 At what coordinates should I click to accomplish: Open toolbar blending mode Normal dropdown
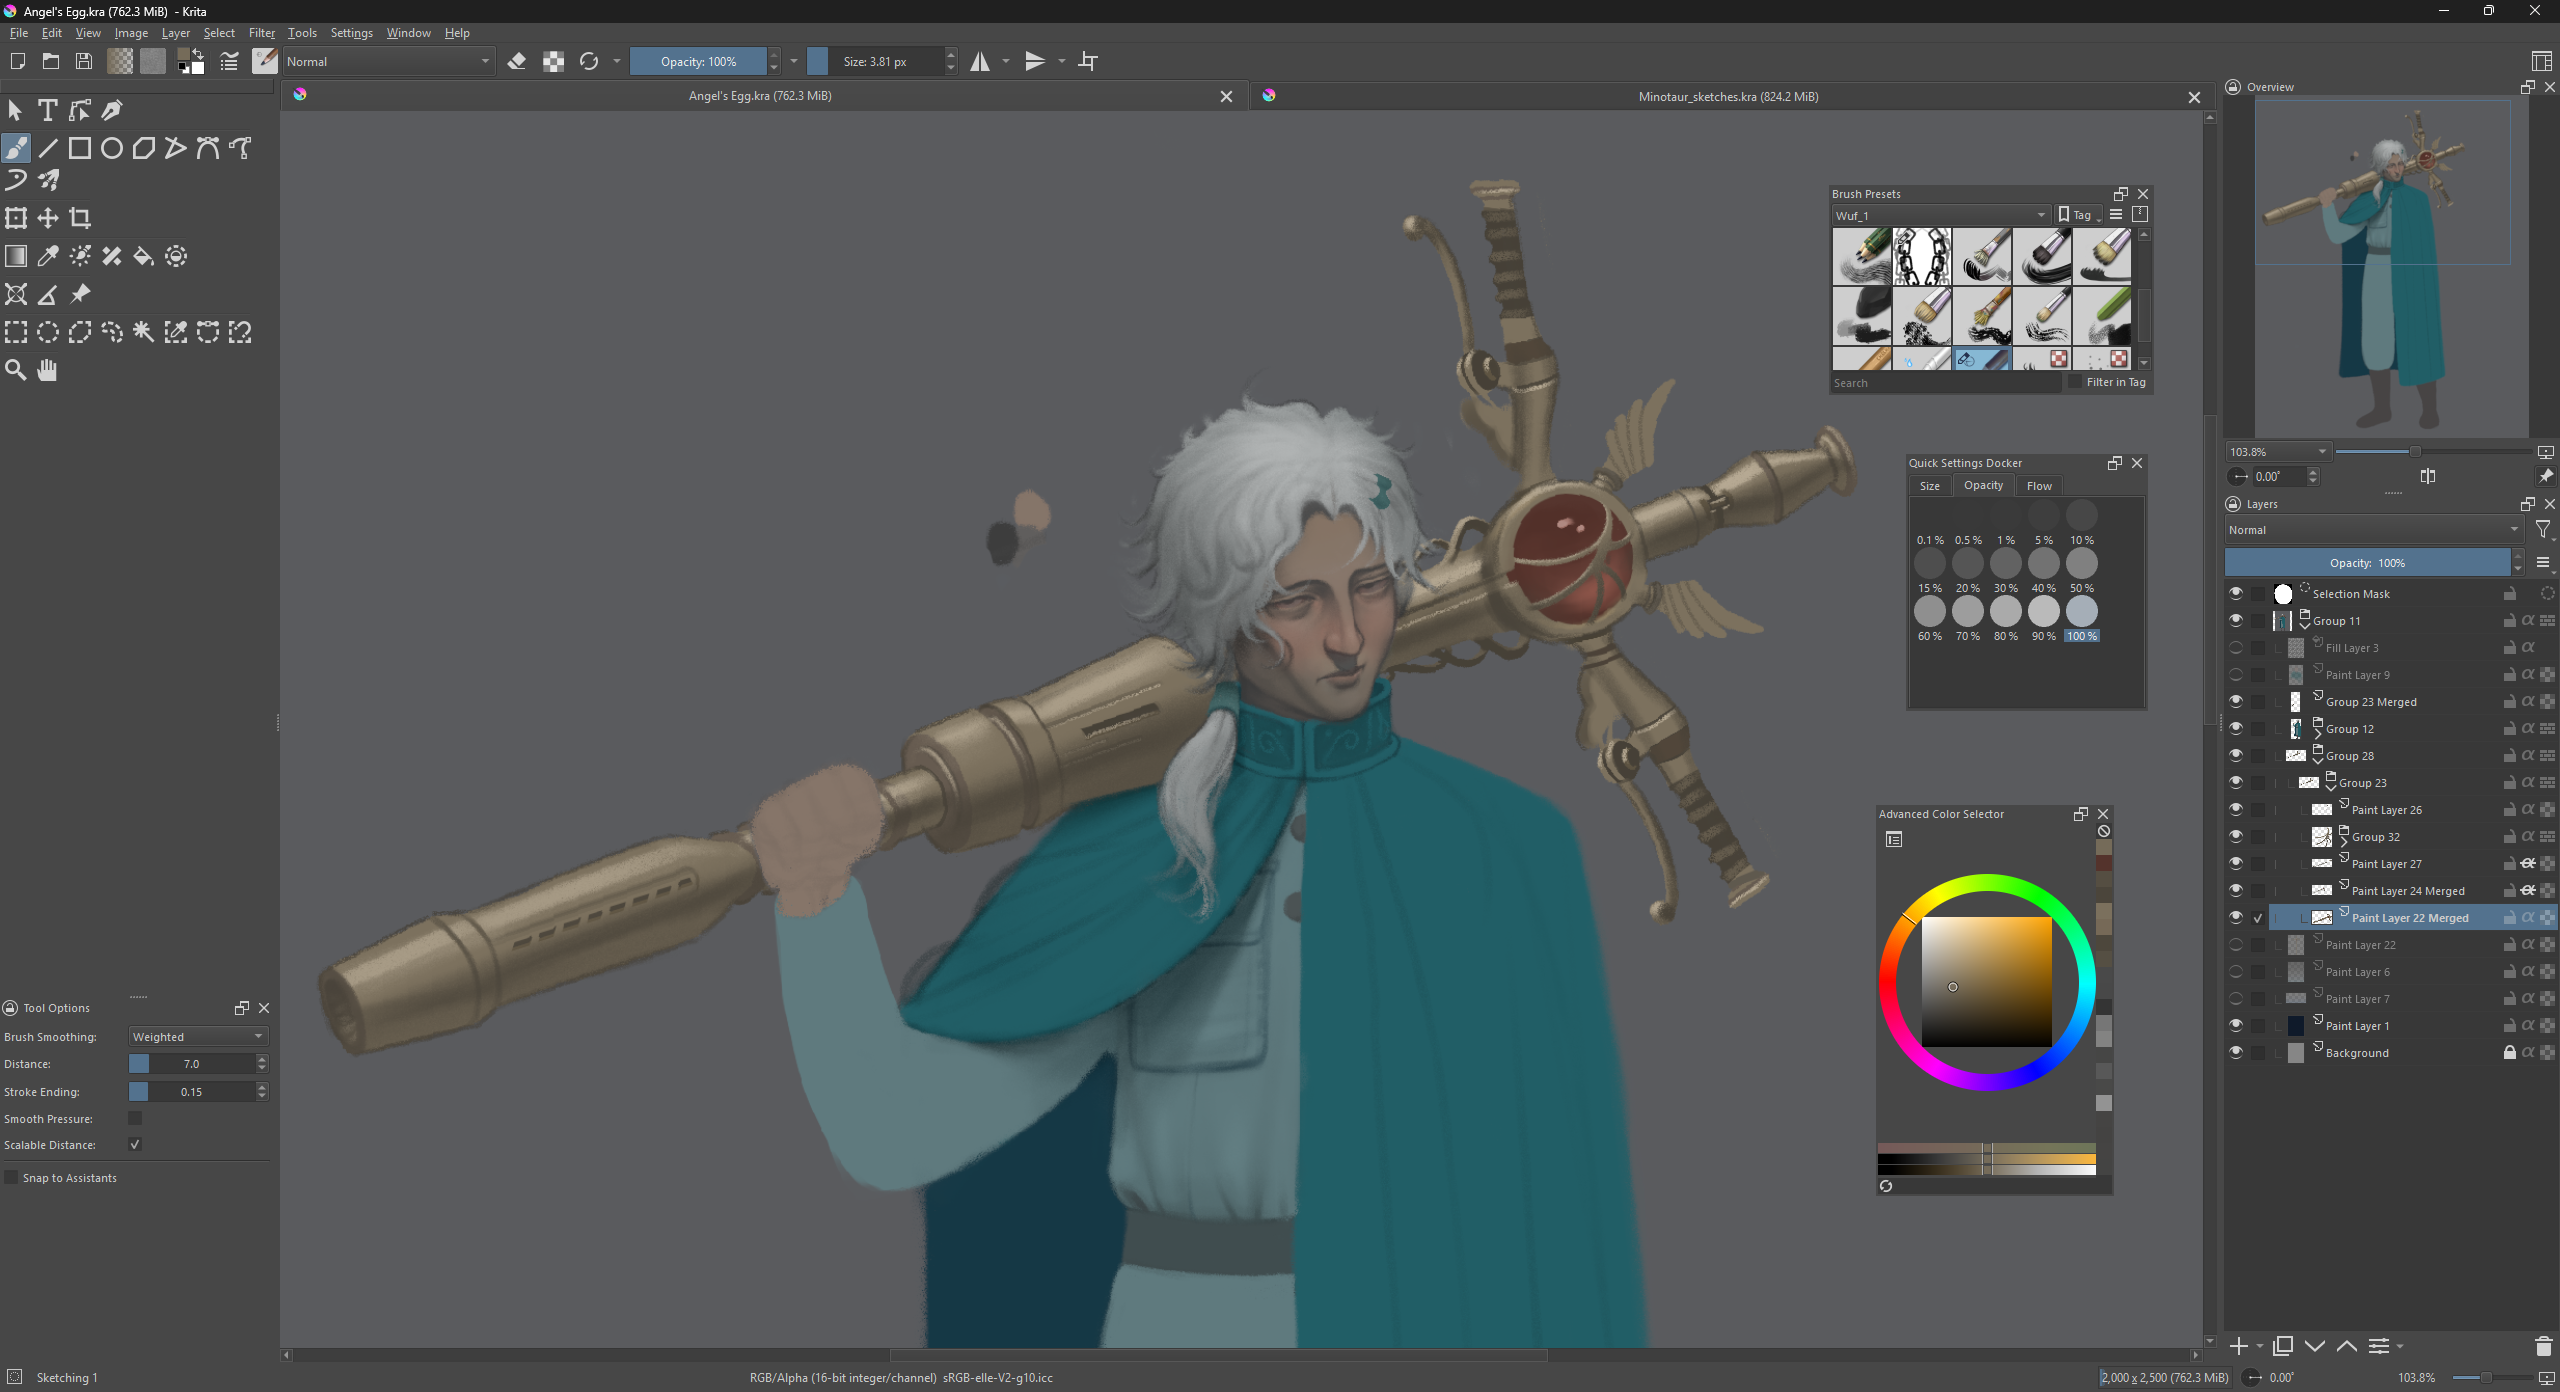(389, 62)
